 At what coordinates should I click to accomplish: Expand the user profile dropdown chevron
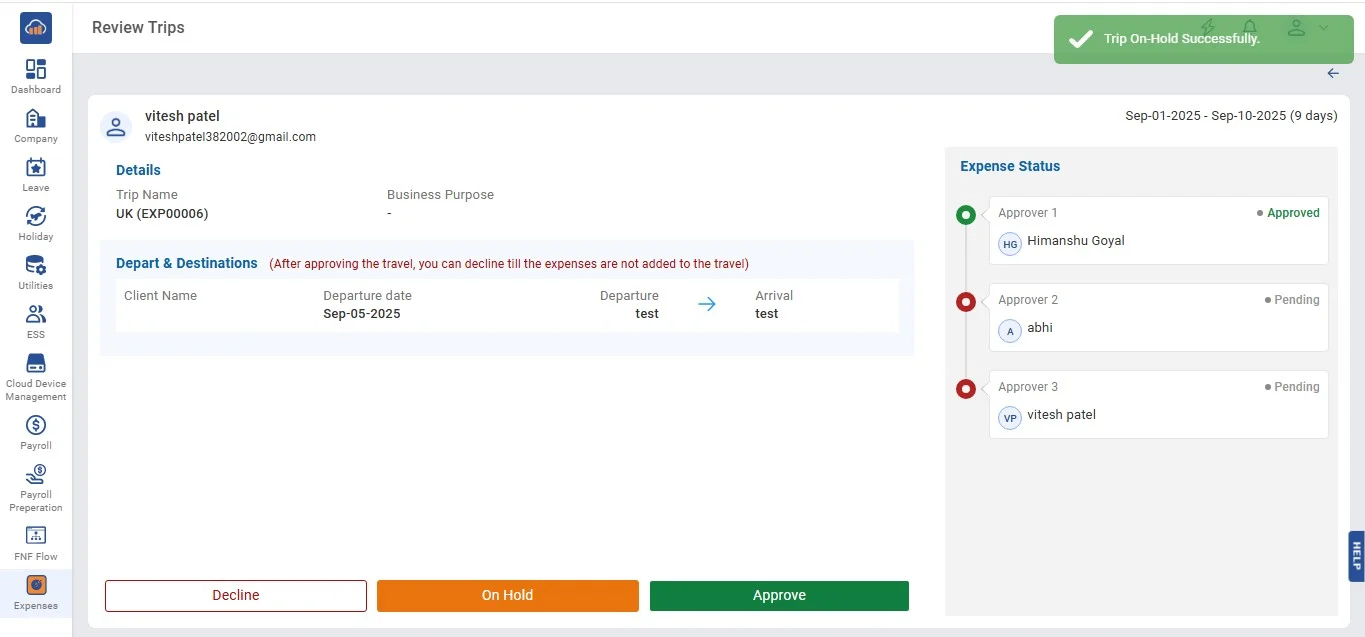(x=1323, y=28)
